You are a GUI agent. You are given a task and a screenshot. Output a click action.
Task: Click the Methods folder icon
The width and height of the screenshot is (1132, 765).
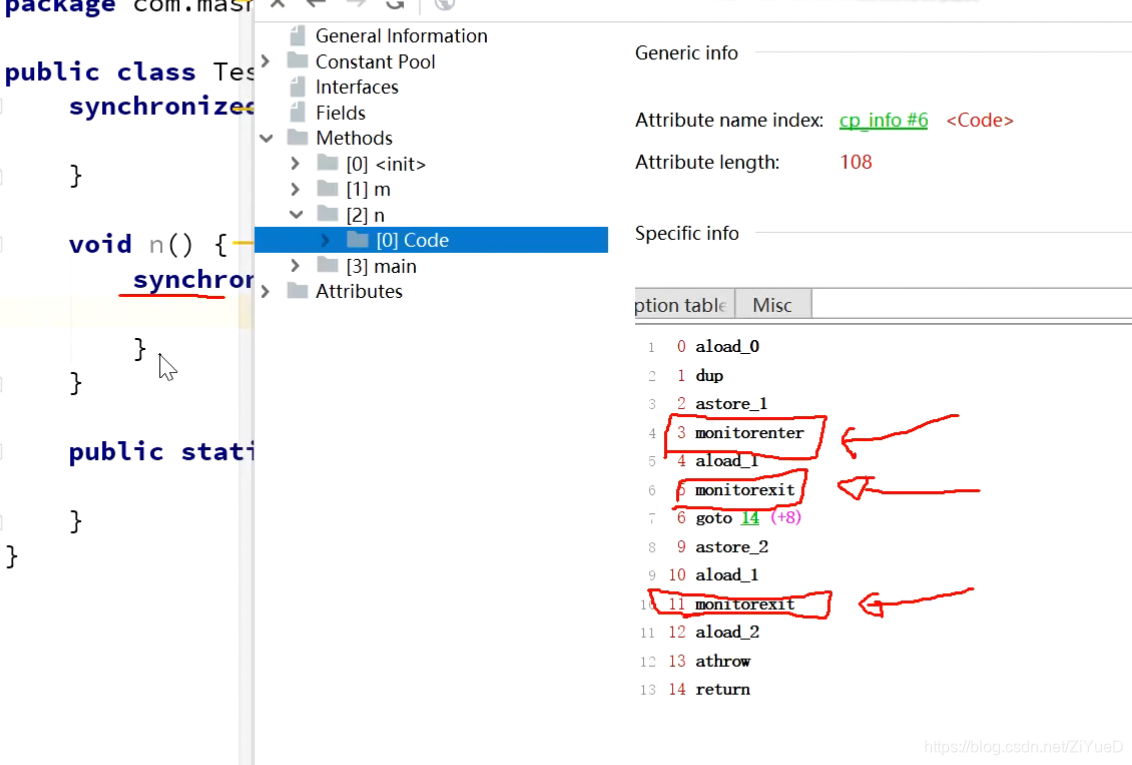point(297,137)
